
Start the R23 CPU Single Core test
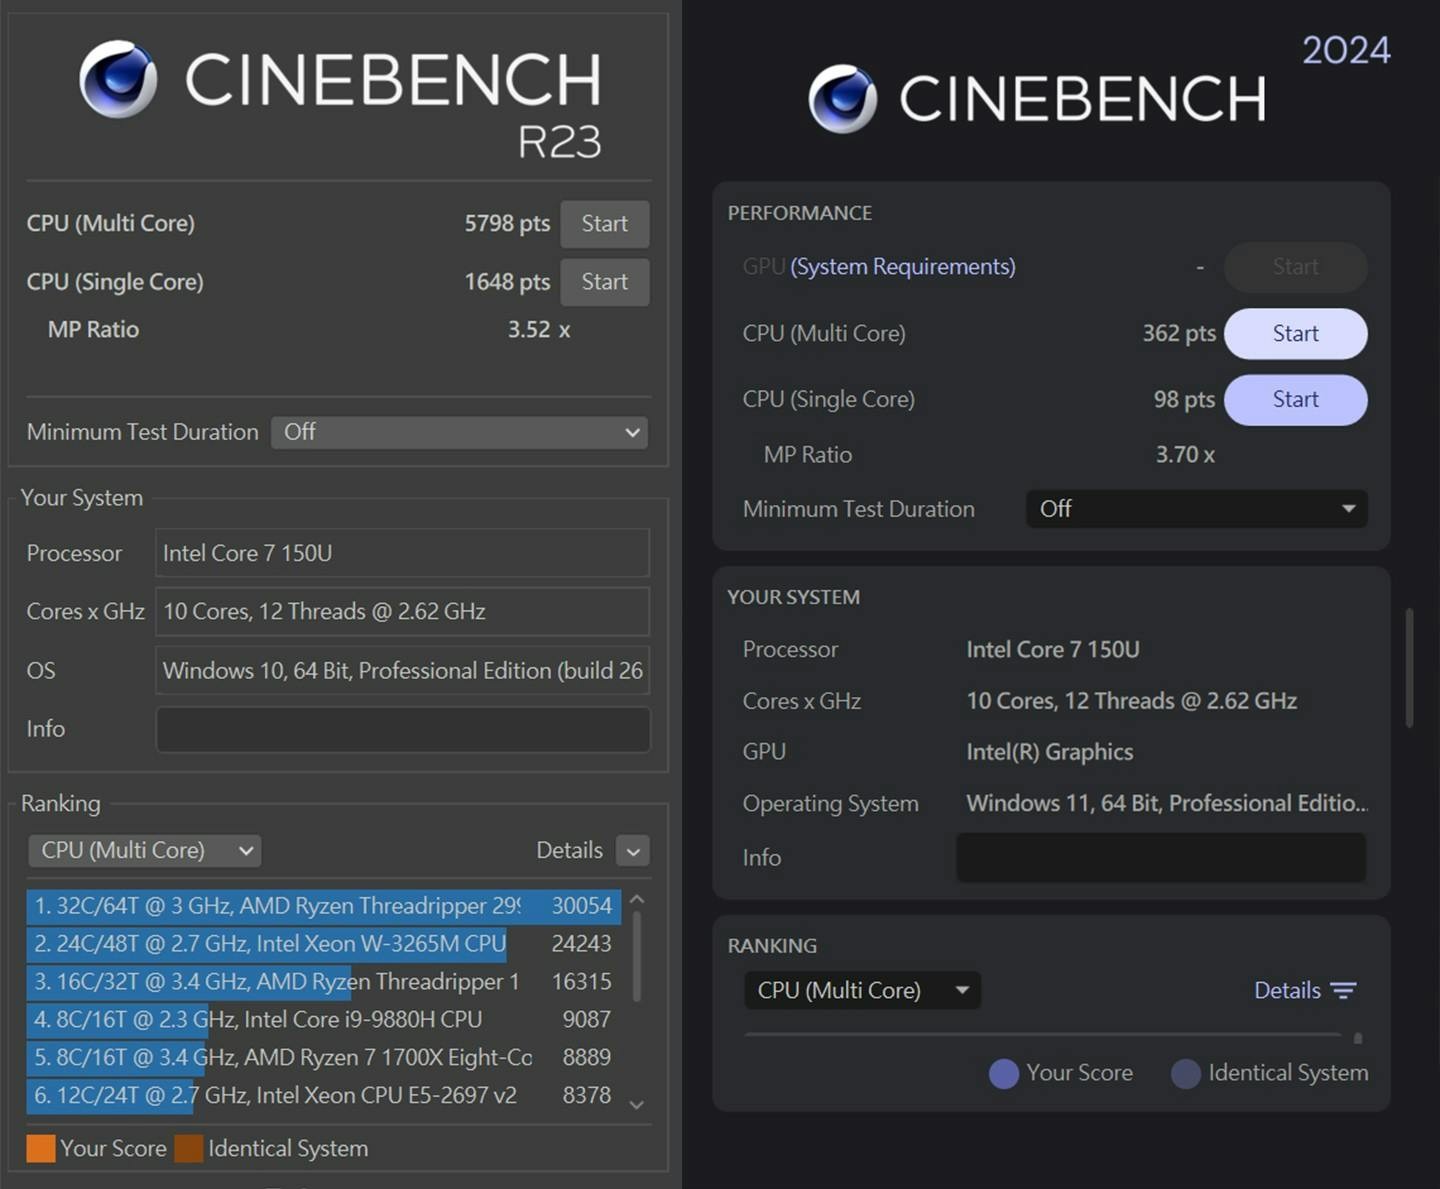pos(604,282)
